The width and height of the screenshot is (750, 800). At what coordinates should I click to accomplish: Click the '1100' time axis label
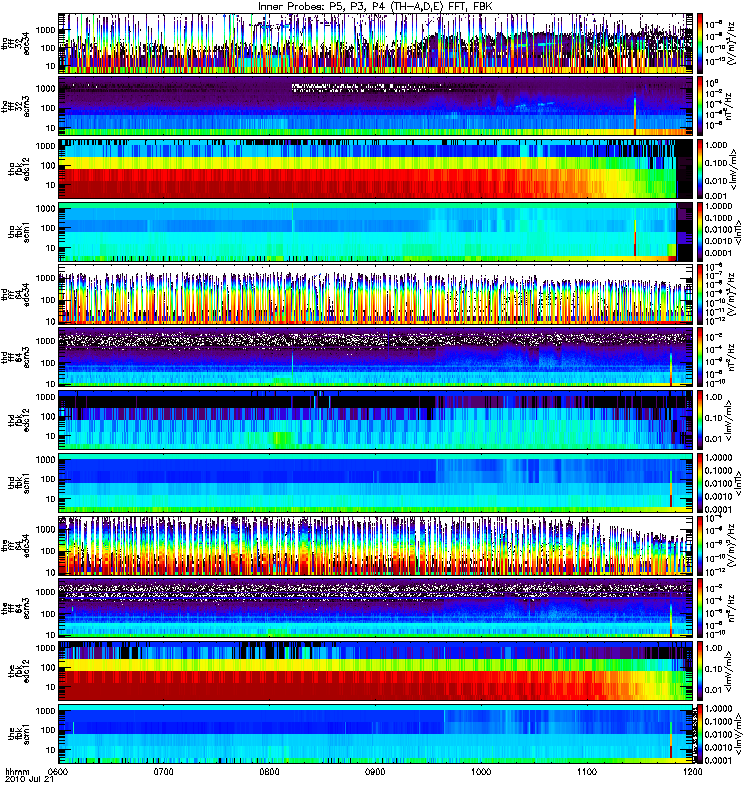pyautogui.click(x=587, y=771)
